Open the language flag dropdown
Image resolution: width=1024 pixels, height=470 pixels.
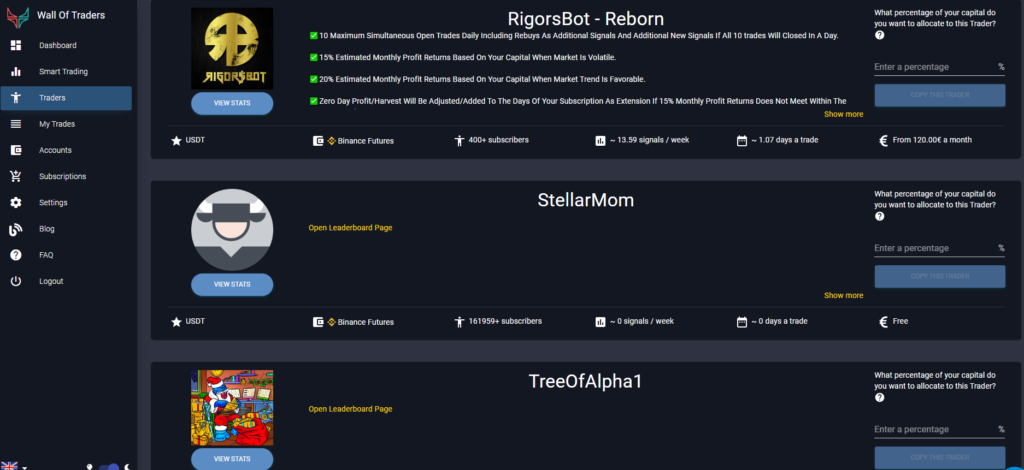coord(13,466)
